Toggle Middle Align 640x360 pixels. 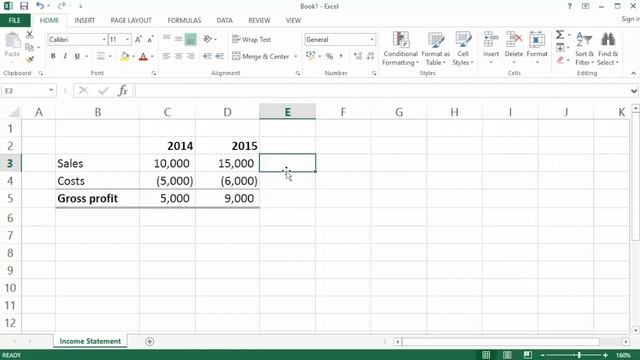coord(178,39)
